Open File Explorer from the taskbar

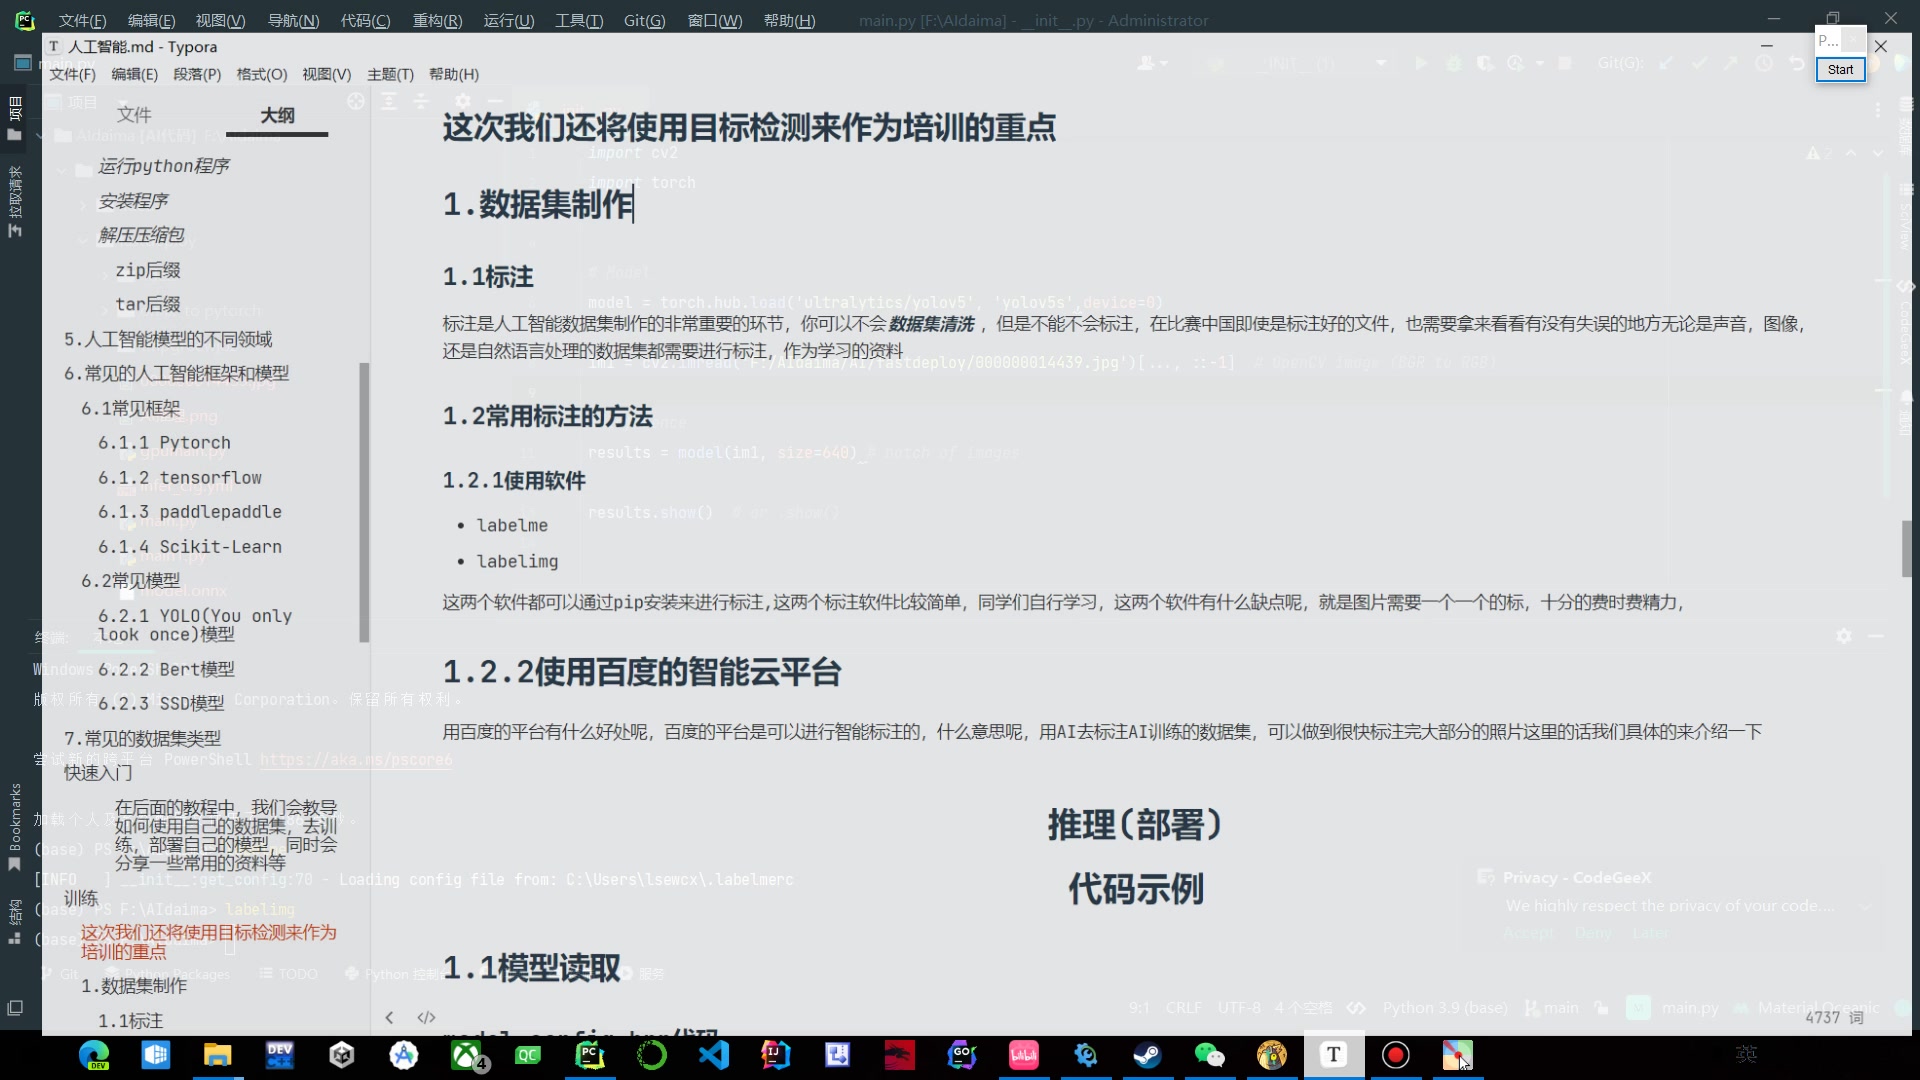pos(218,1055)
